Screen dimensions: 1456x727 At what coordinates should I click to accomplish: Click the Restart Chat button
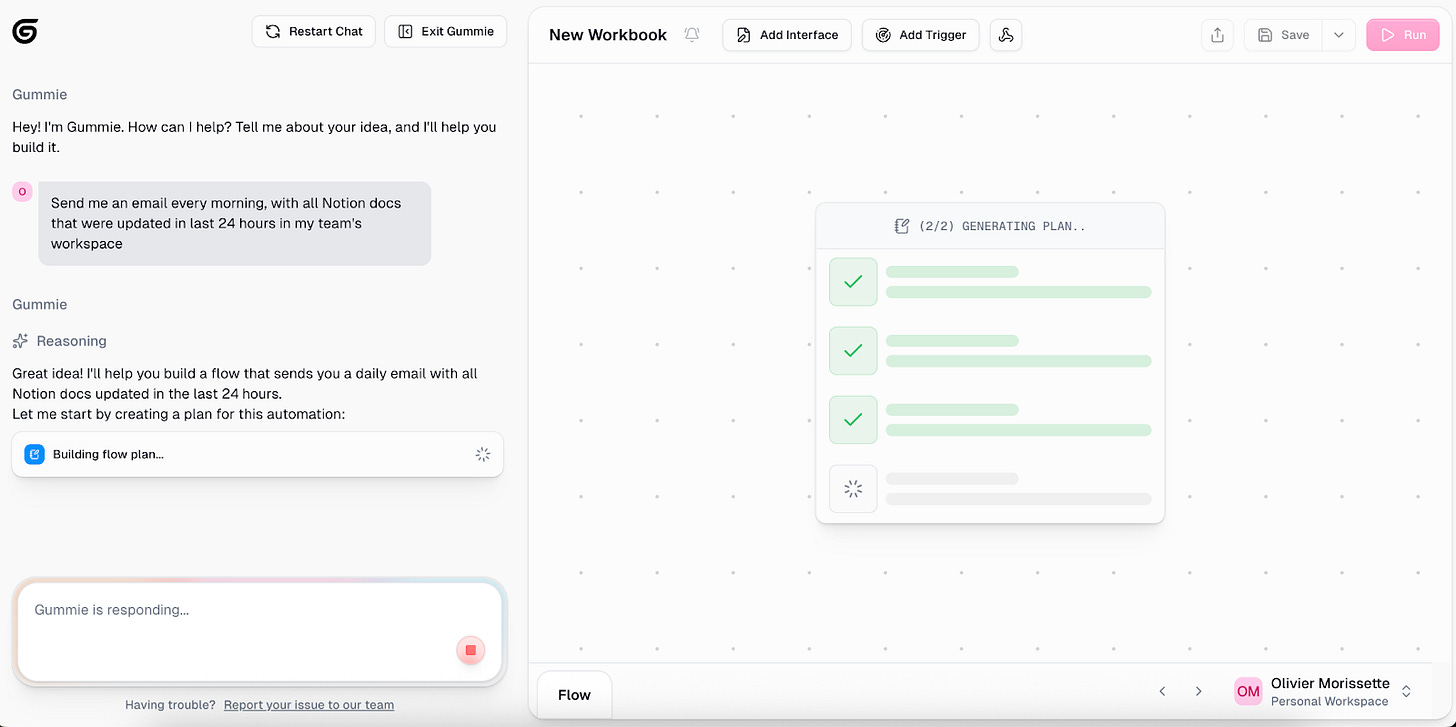pos(314,31)
